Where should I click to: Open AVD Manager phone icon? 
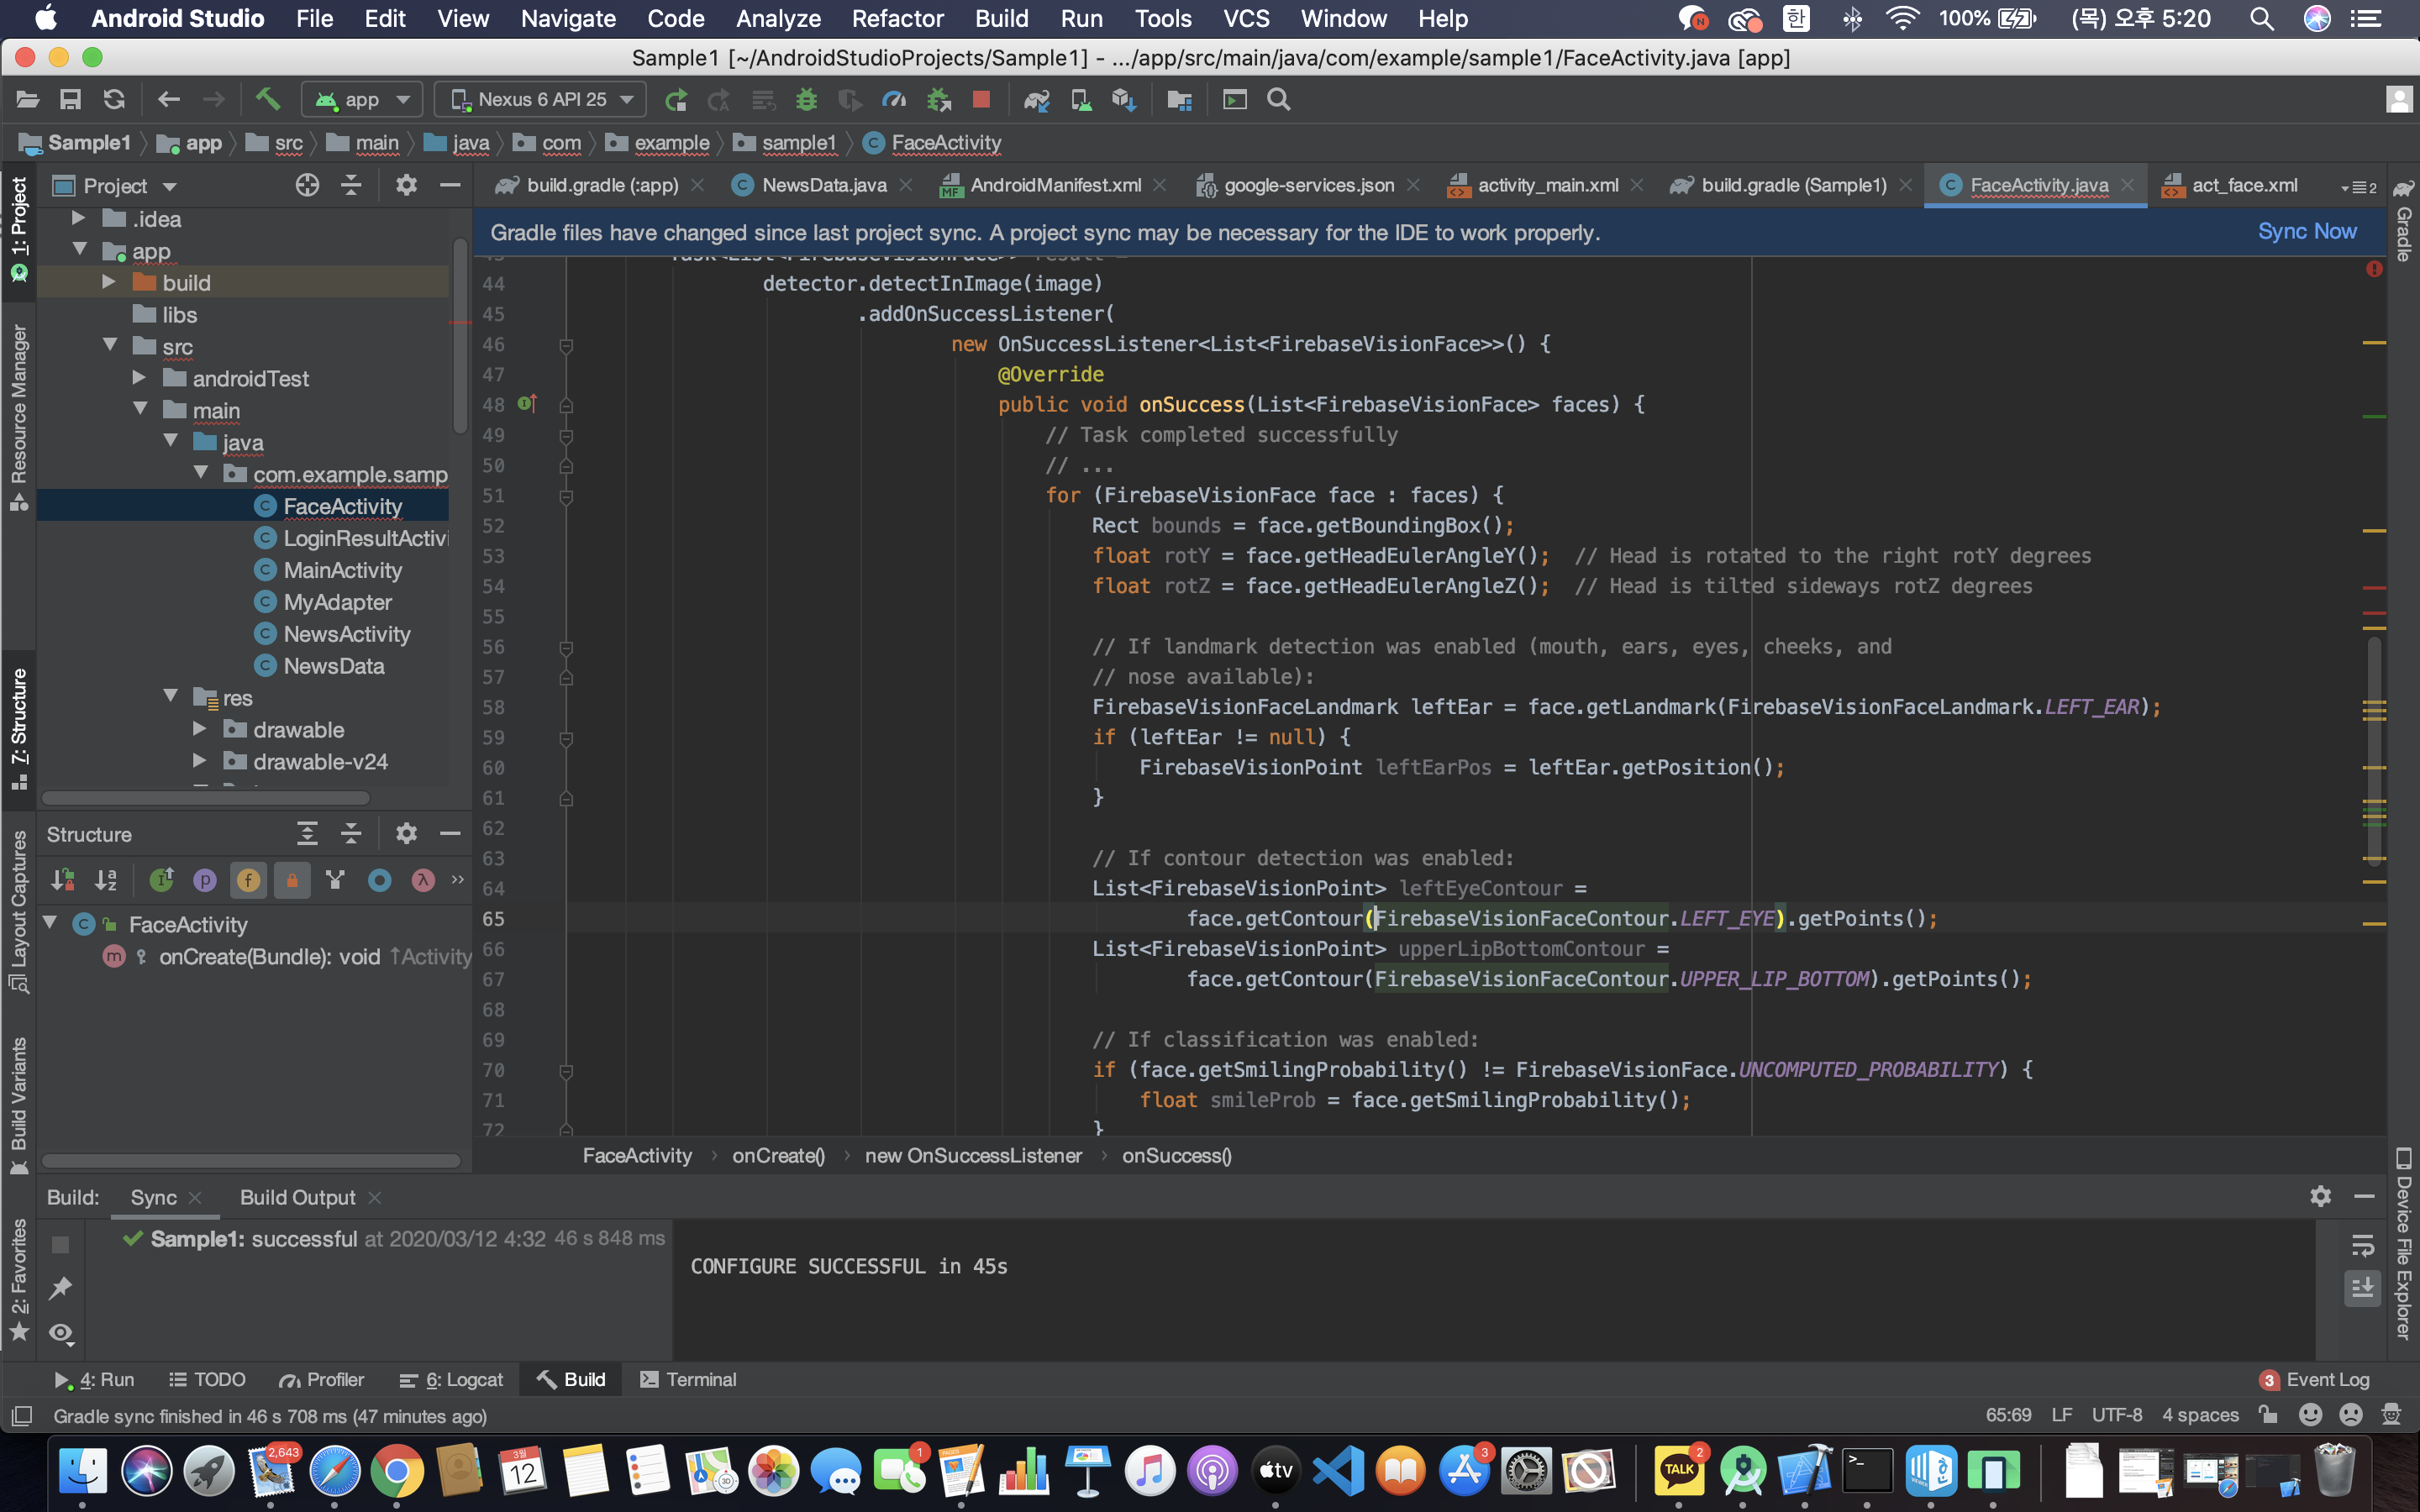click(1080, 99)
